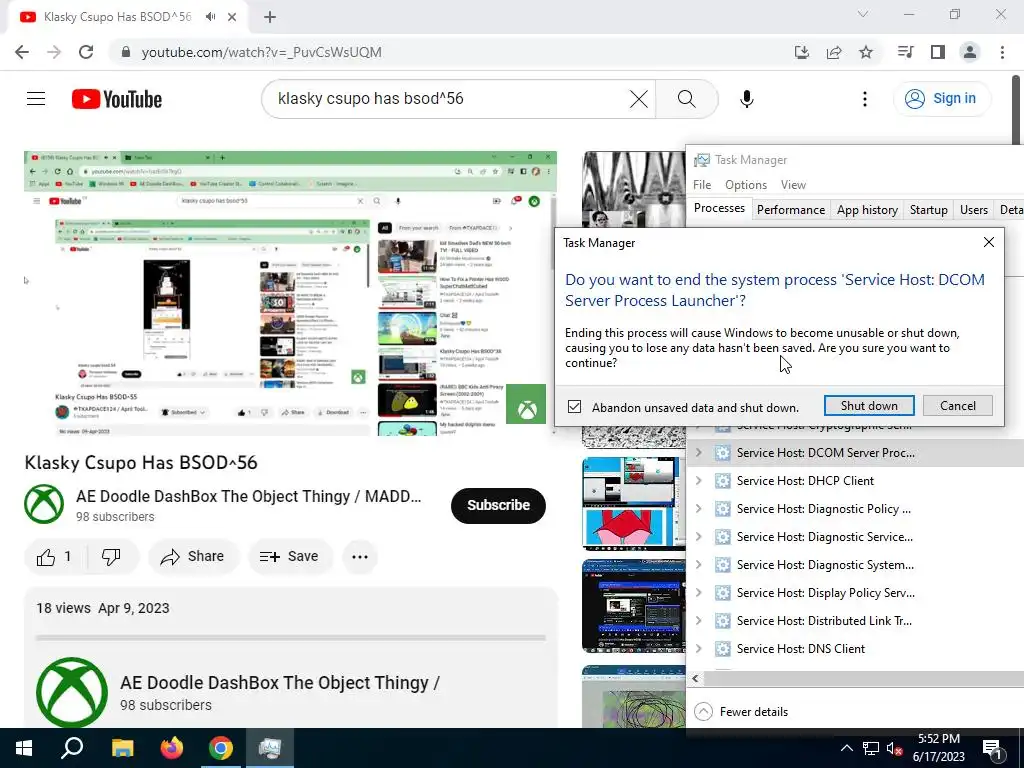
Task: Open Task Manager View menu
Action: tap(793, 185)
